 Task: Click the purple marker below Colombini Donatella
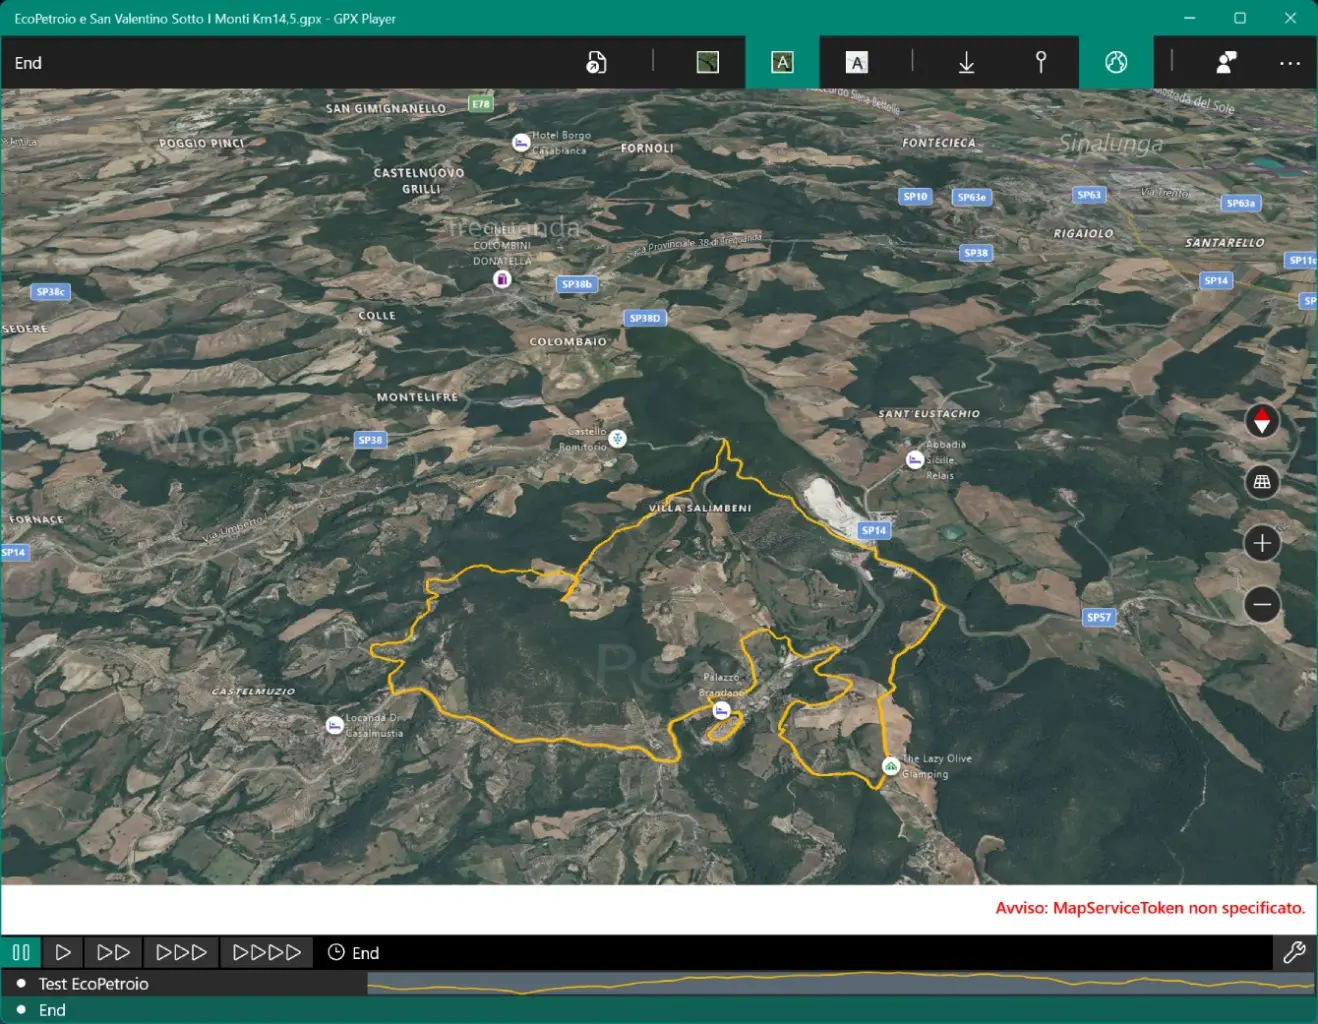(502, 279)
